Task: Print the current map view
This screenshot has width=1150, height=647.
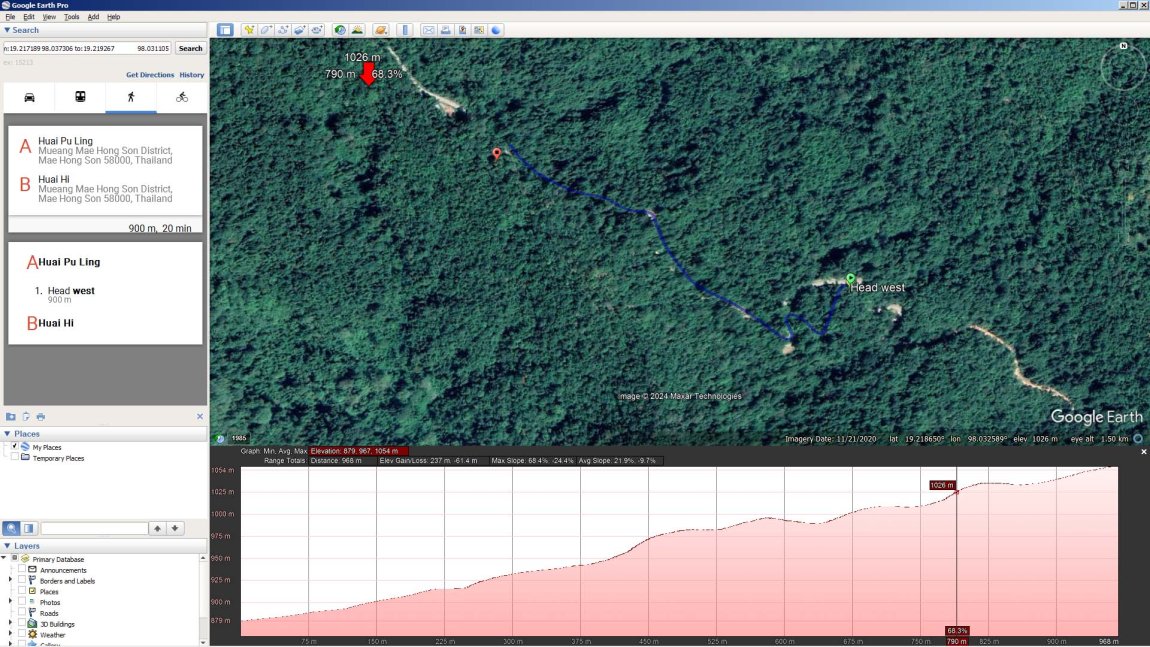Action: (x=445, y=30)
